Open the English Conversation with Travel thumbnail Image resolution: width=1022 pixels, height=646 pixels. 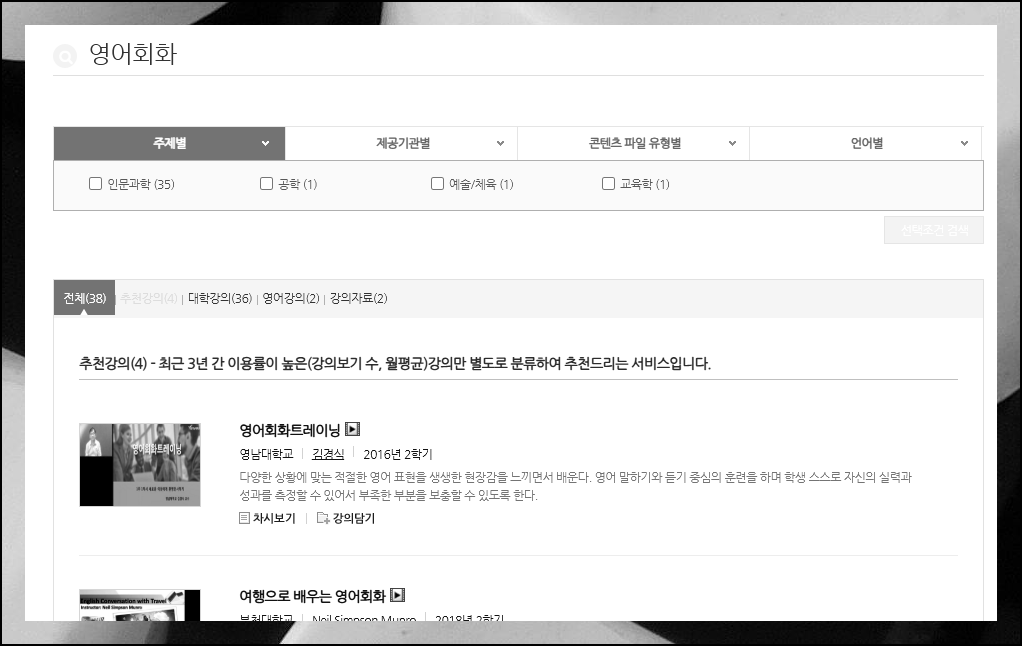[x=140, y=605]
